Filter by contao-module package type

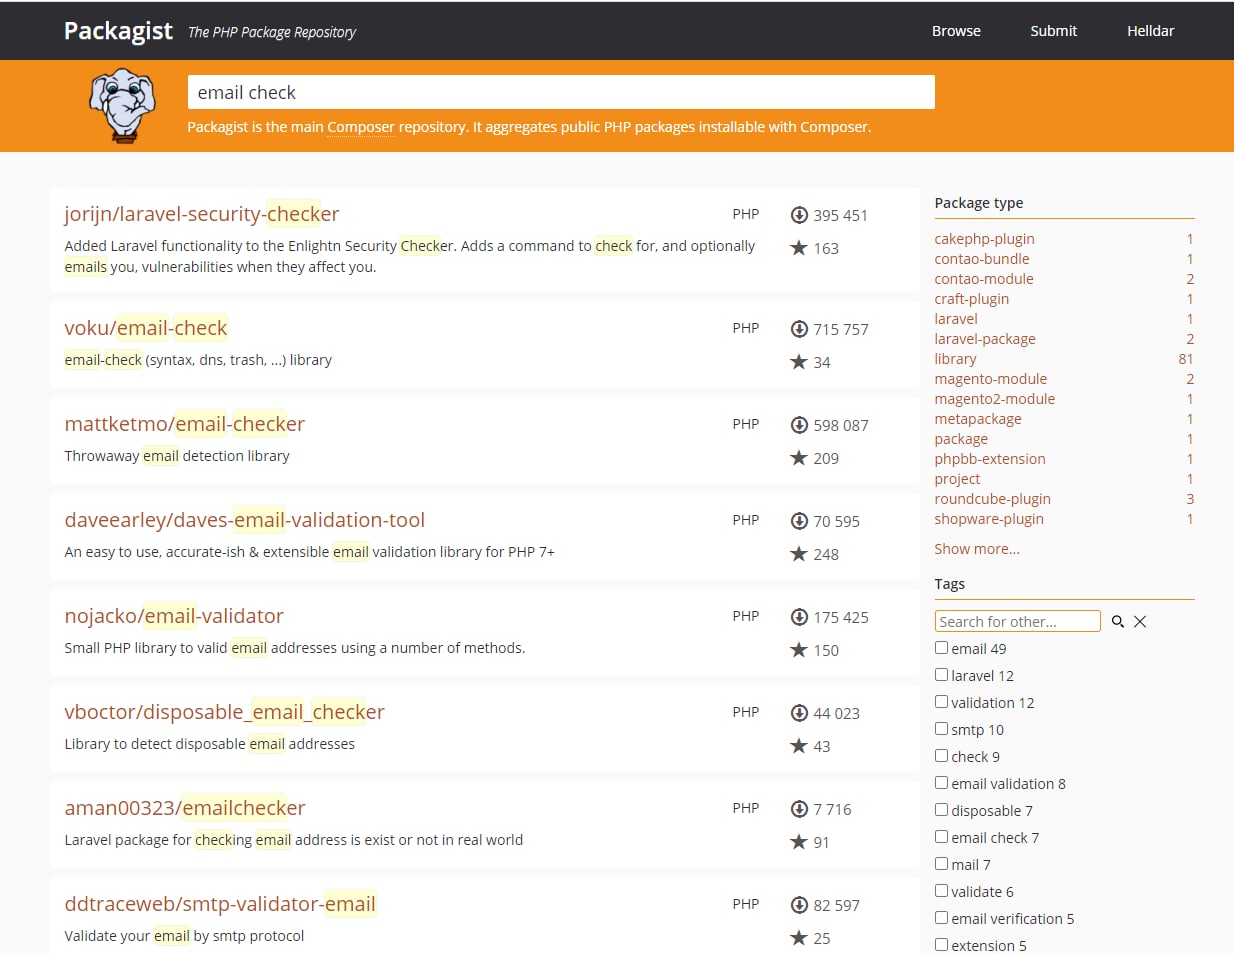984,279
